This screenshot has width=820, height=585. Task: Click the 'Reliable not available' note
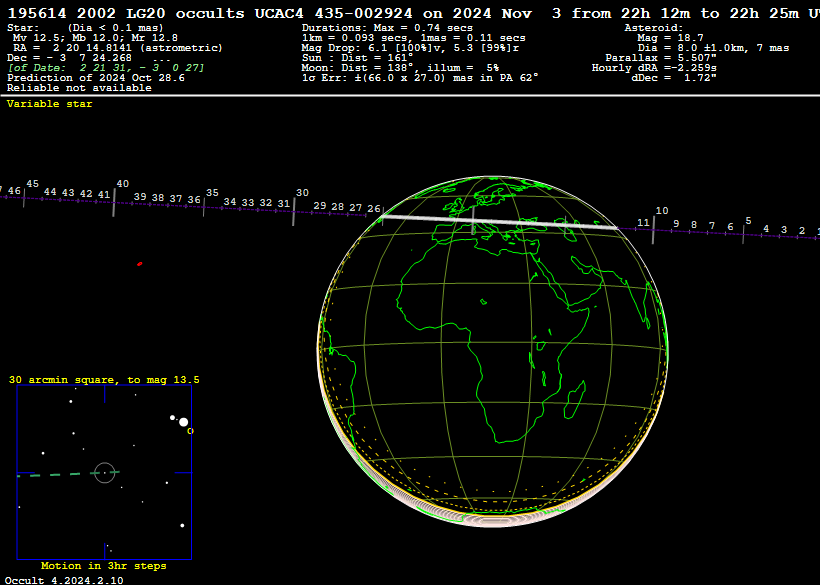79,88
